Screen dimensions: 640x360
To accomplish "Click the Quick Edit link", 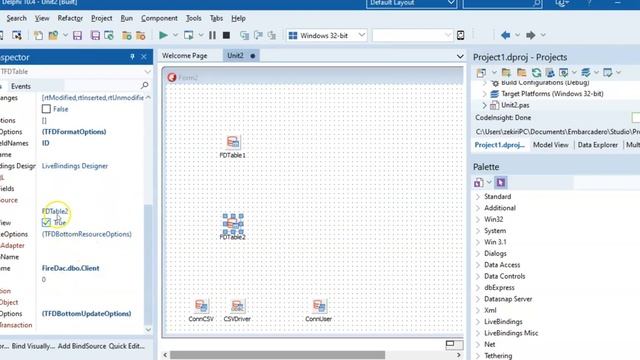I will pos(127,346).
